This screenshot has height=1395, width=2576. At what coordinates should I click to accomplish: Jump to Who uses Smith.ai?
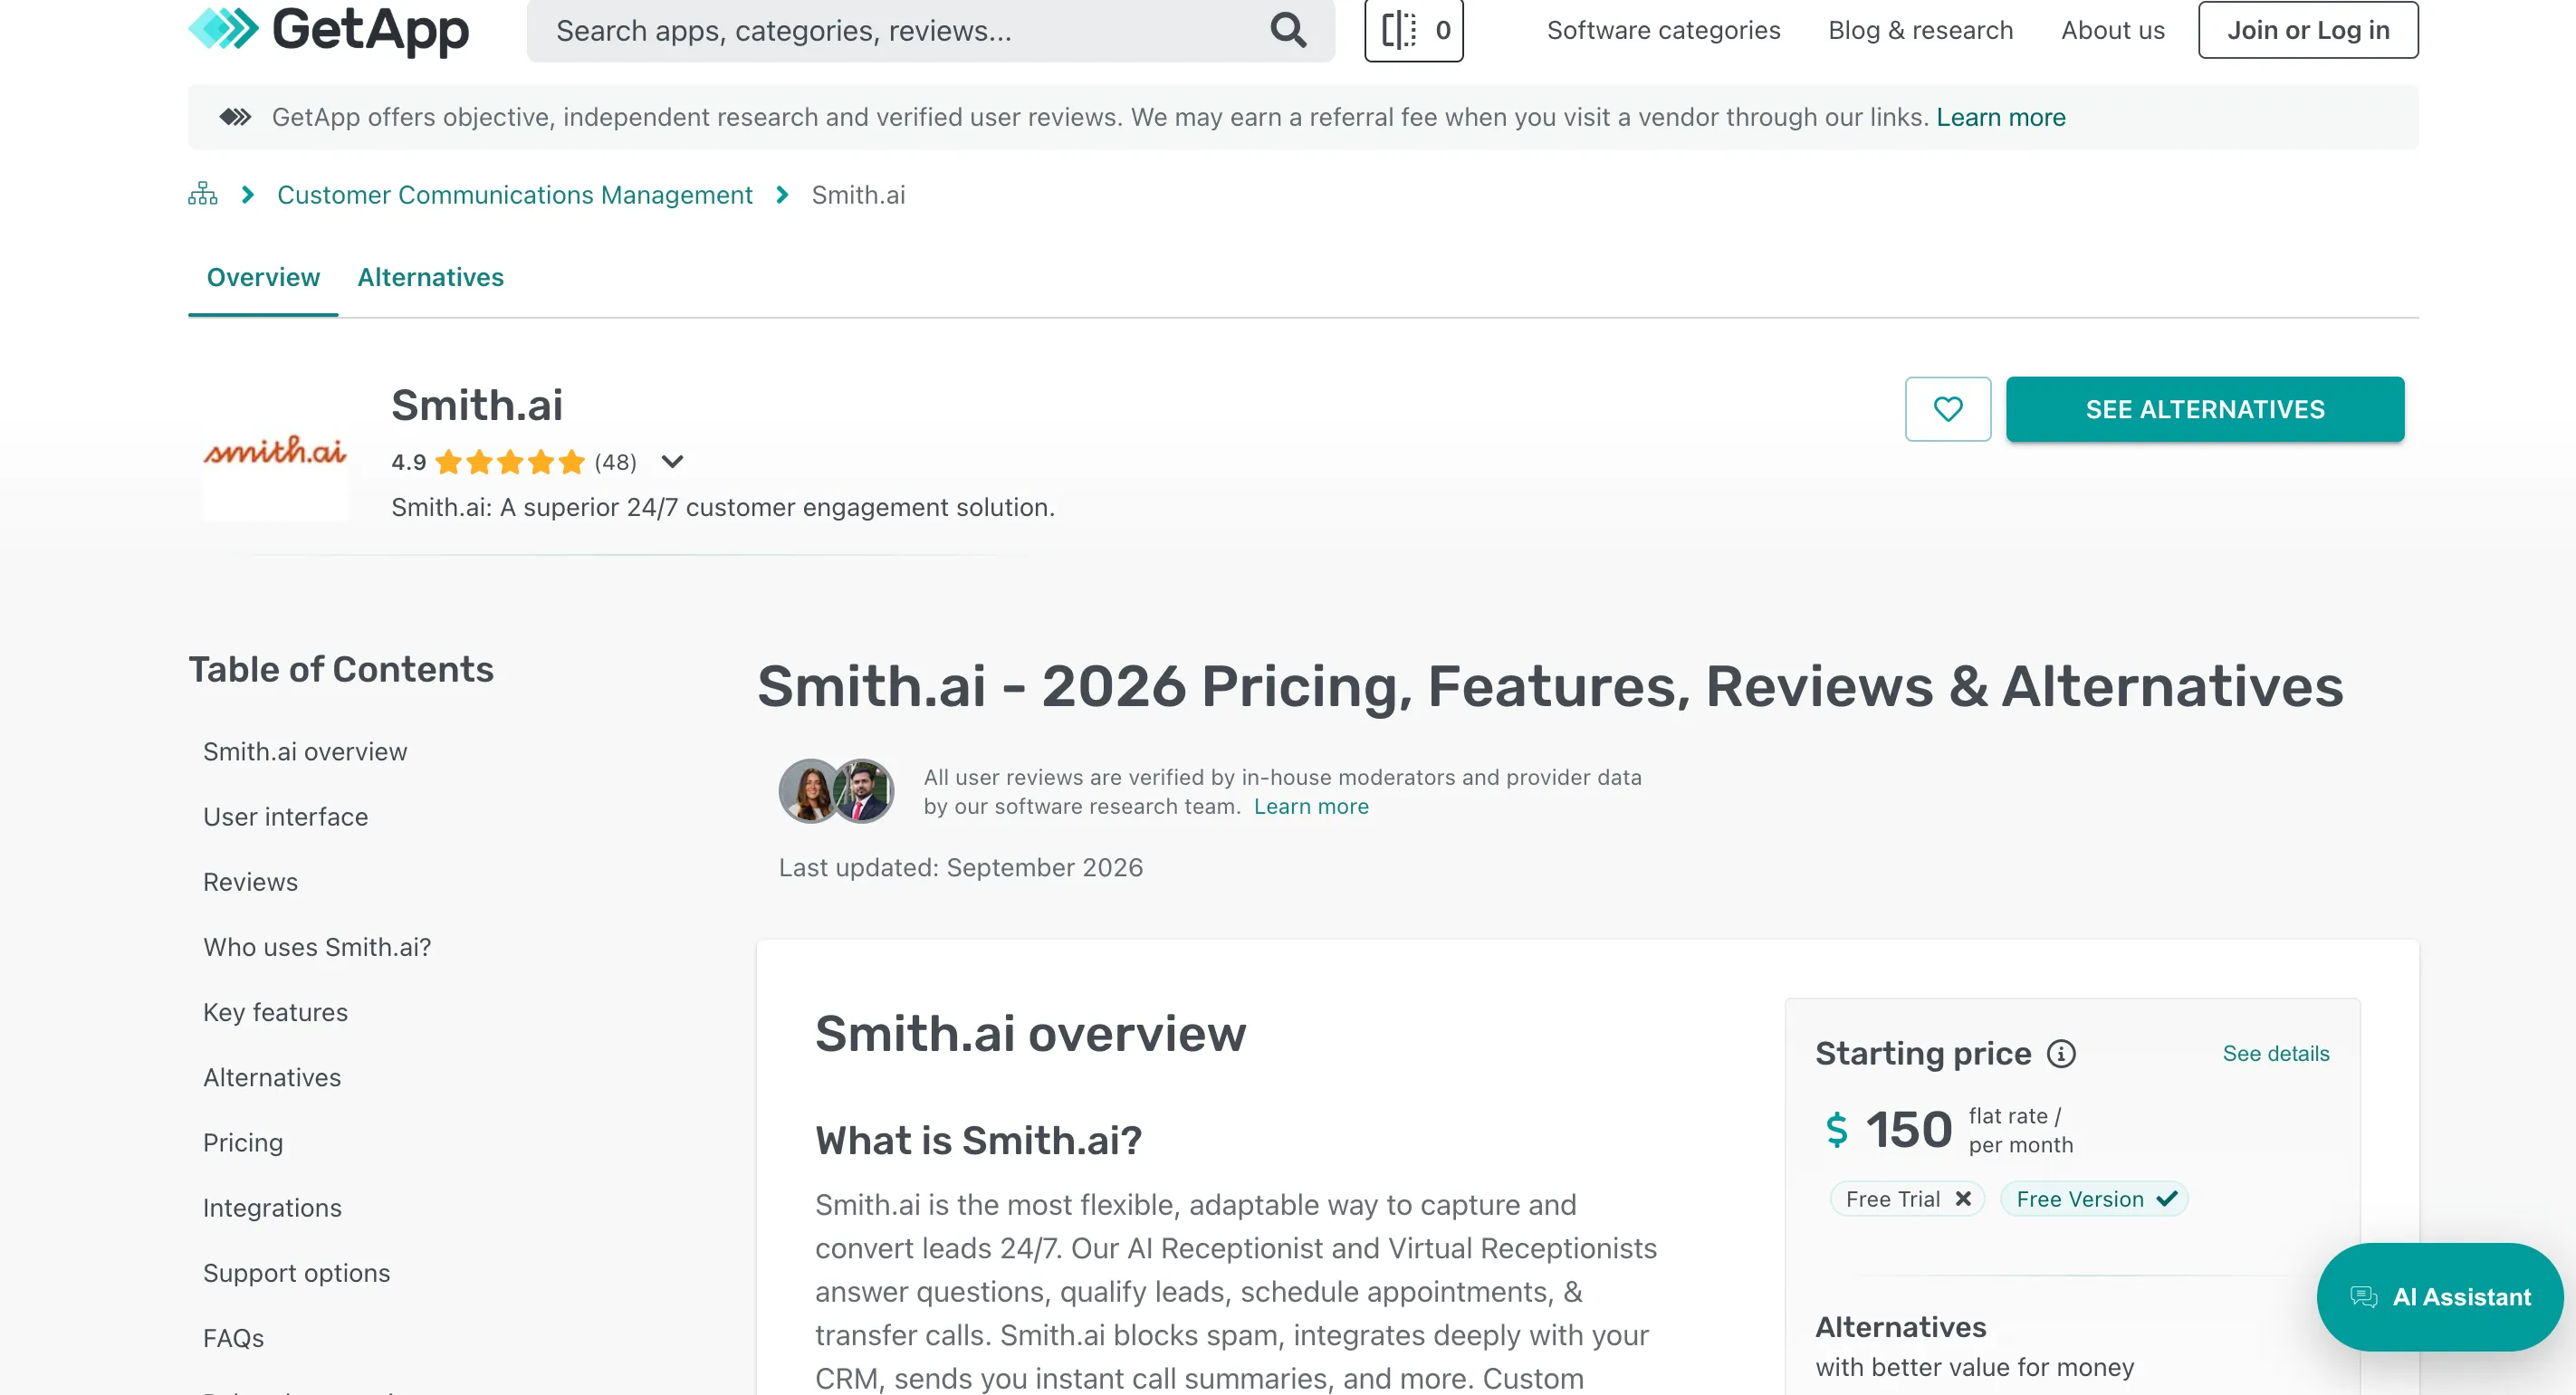click(317, 946)
